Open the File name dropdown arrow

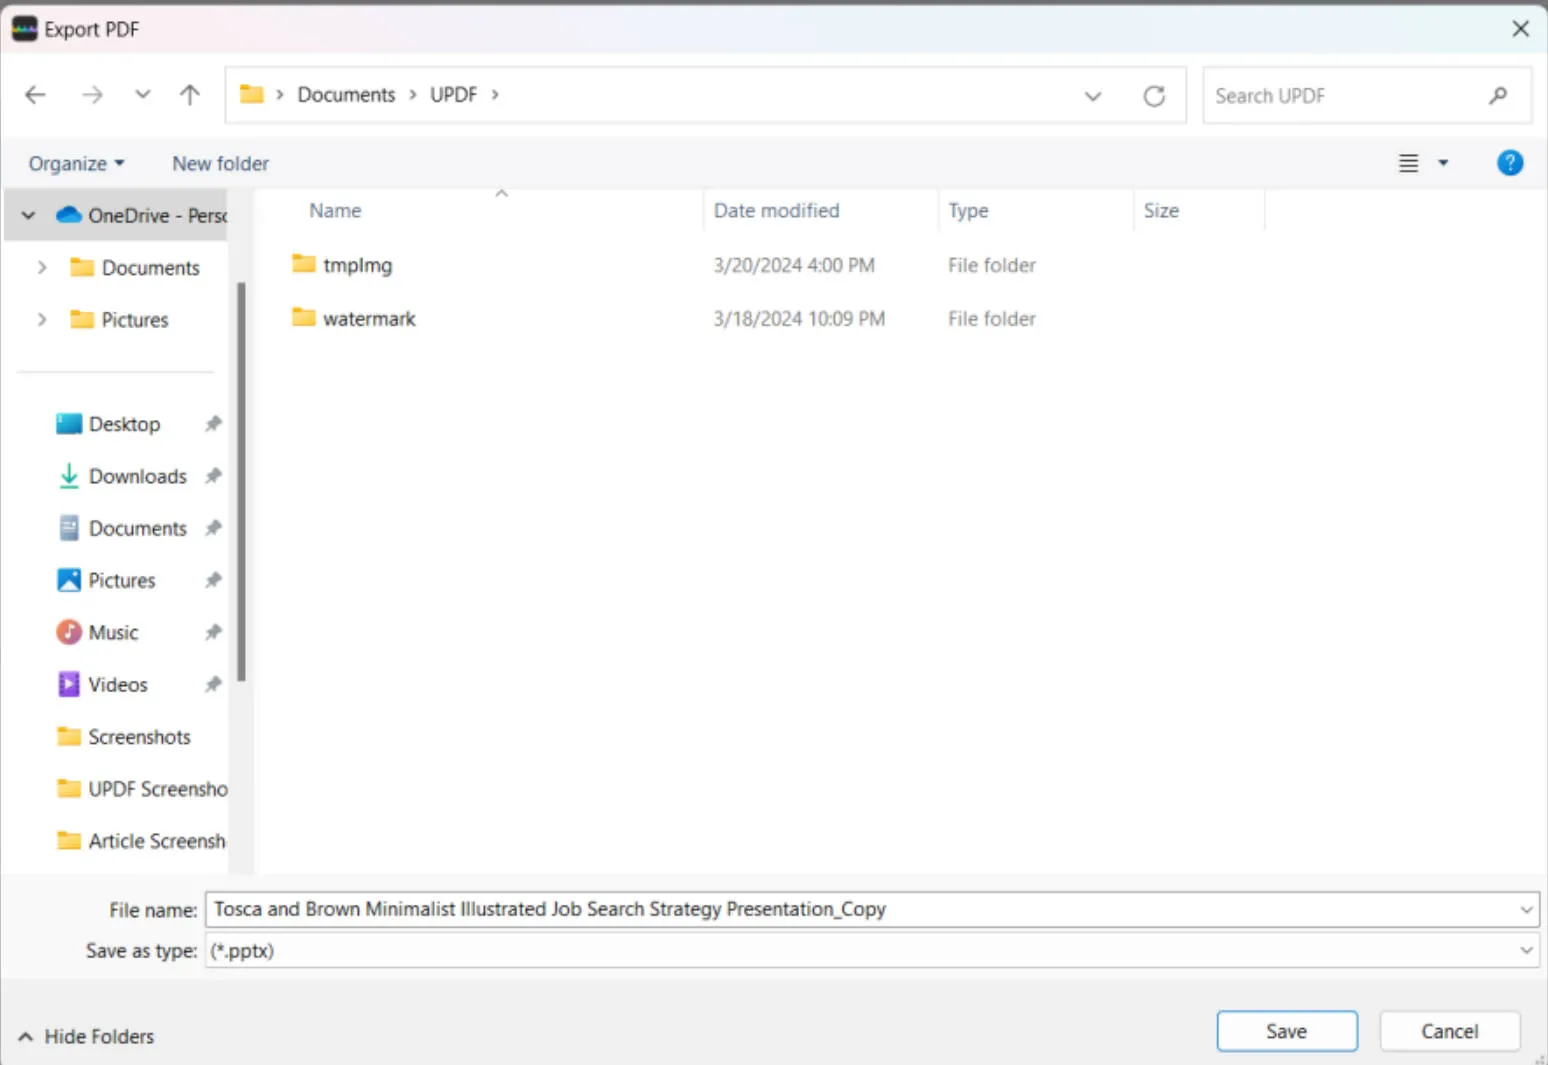click(x=1527, y=910)
